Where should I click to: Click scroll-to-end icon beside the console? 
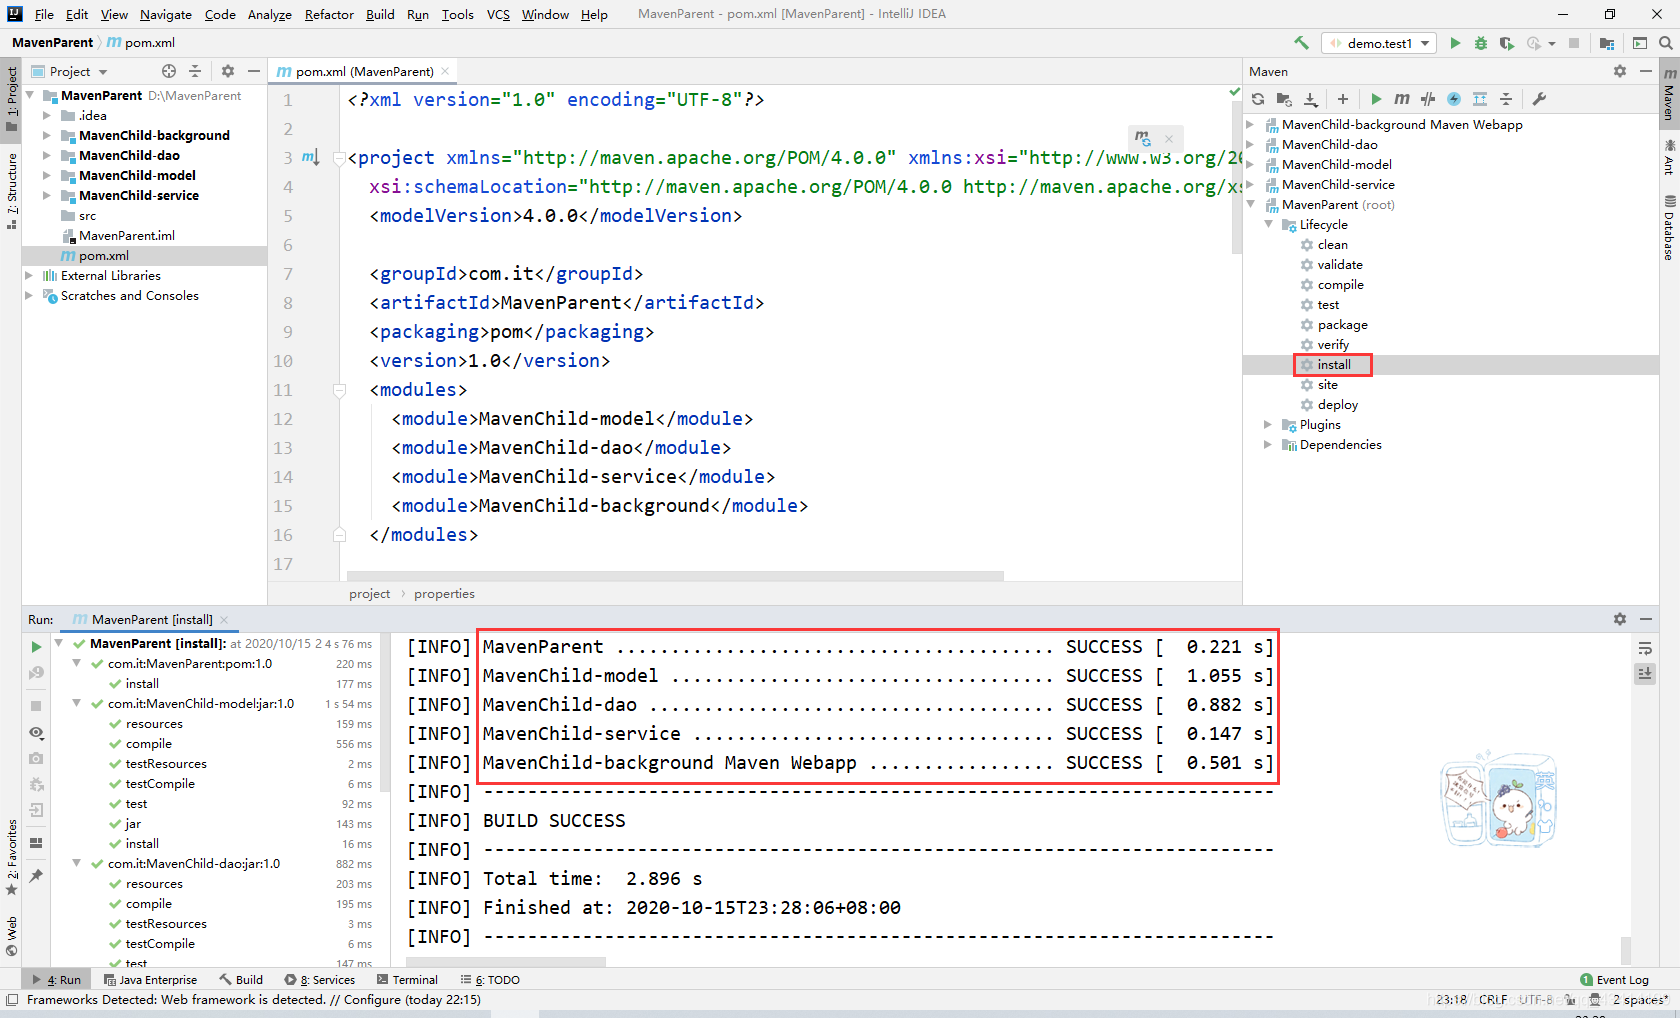(1645, 674)
